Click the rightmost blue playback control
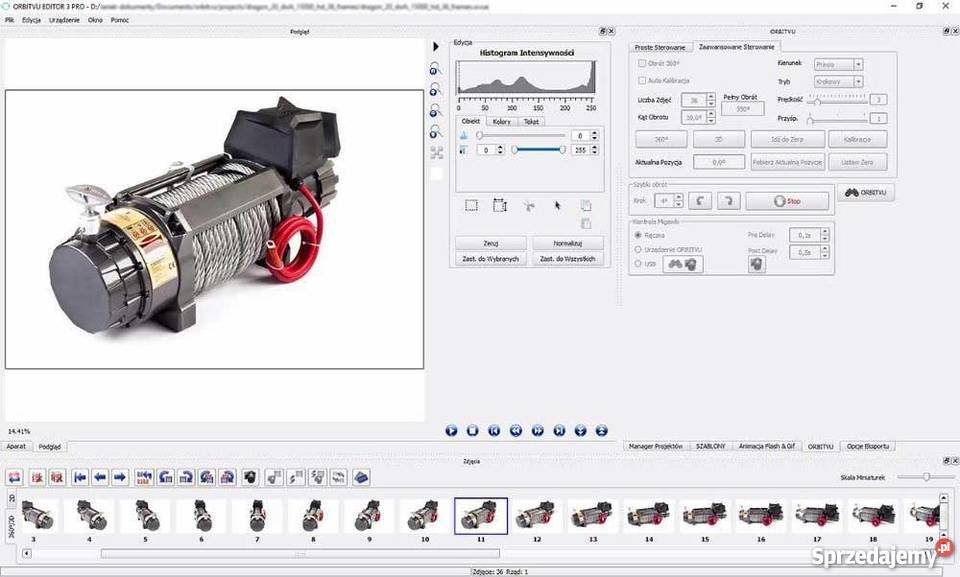The width and height of the screenshot is (960, 577). coord(602,431)
